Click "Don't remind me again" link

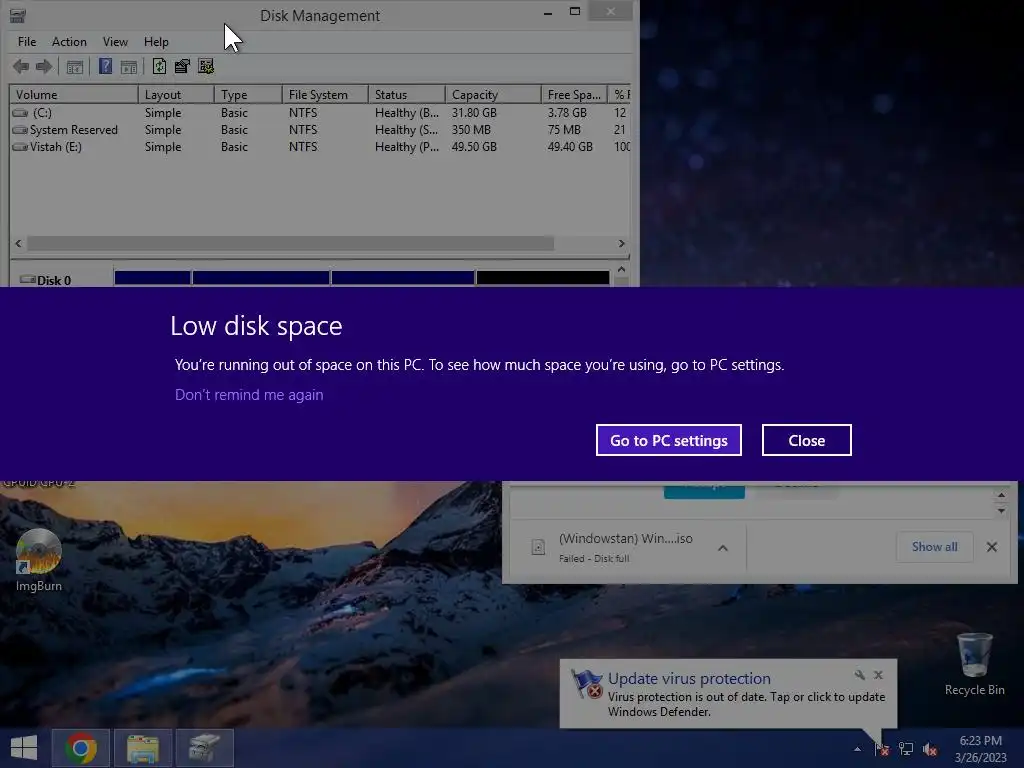249,394
